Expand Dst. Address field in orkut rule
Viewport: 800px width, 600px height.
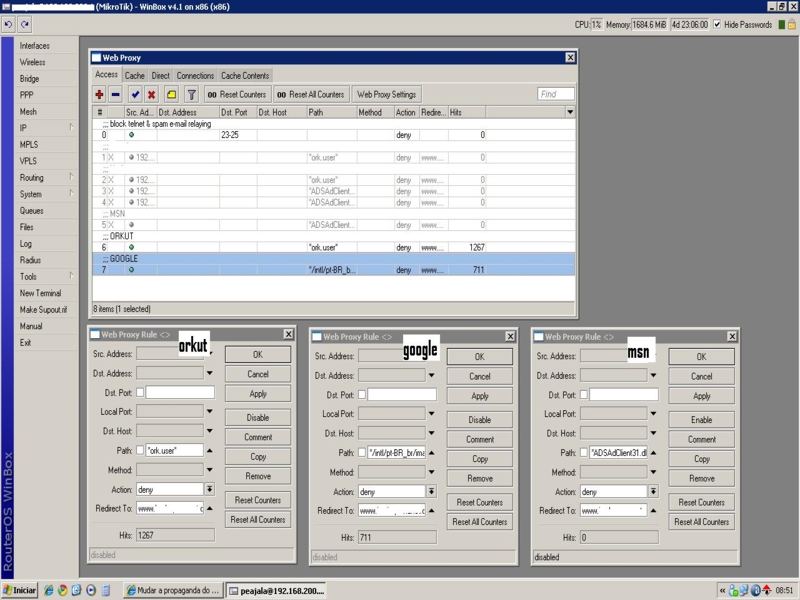click(x=210, y=373)
